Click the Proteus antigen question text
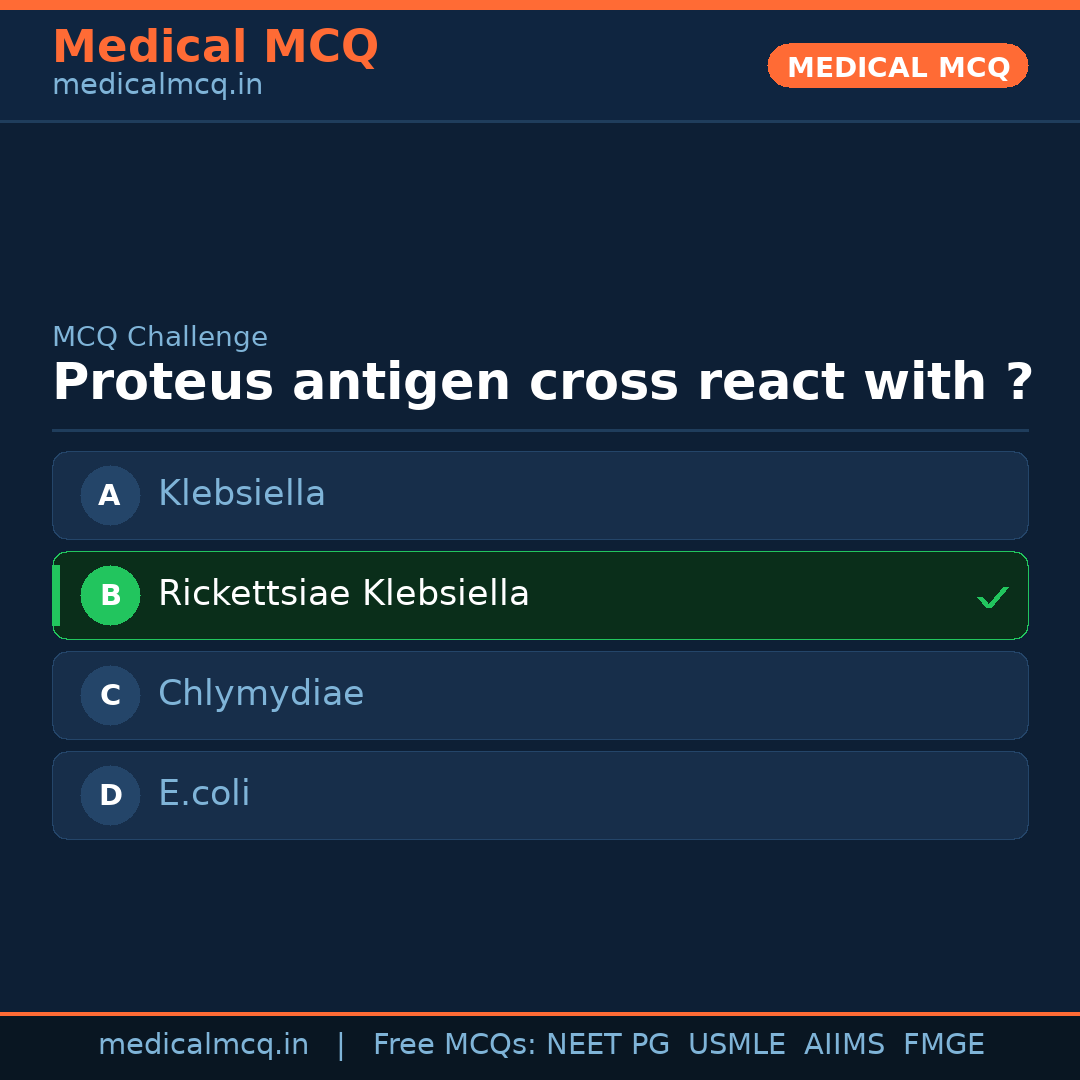The width and height of the screenshot is (1080, 1080). [x=542, y=383]
